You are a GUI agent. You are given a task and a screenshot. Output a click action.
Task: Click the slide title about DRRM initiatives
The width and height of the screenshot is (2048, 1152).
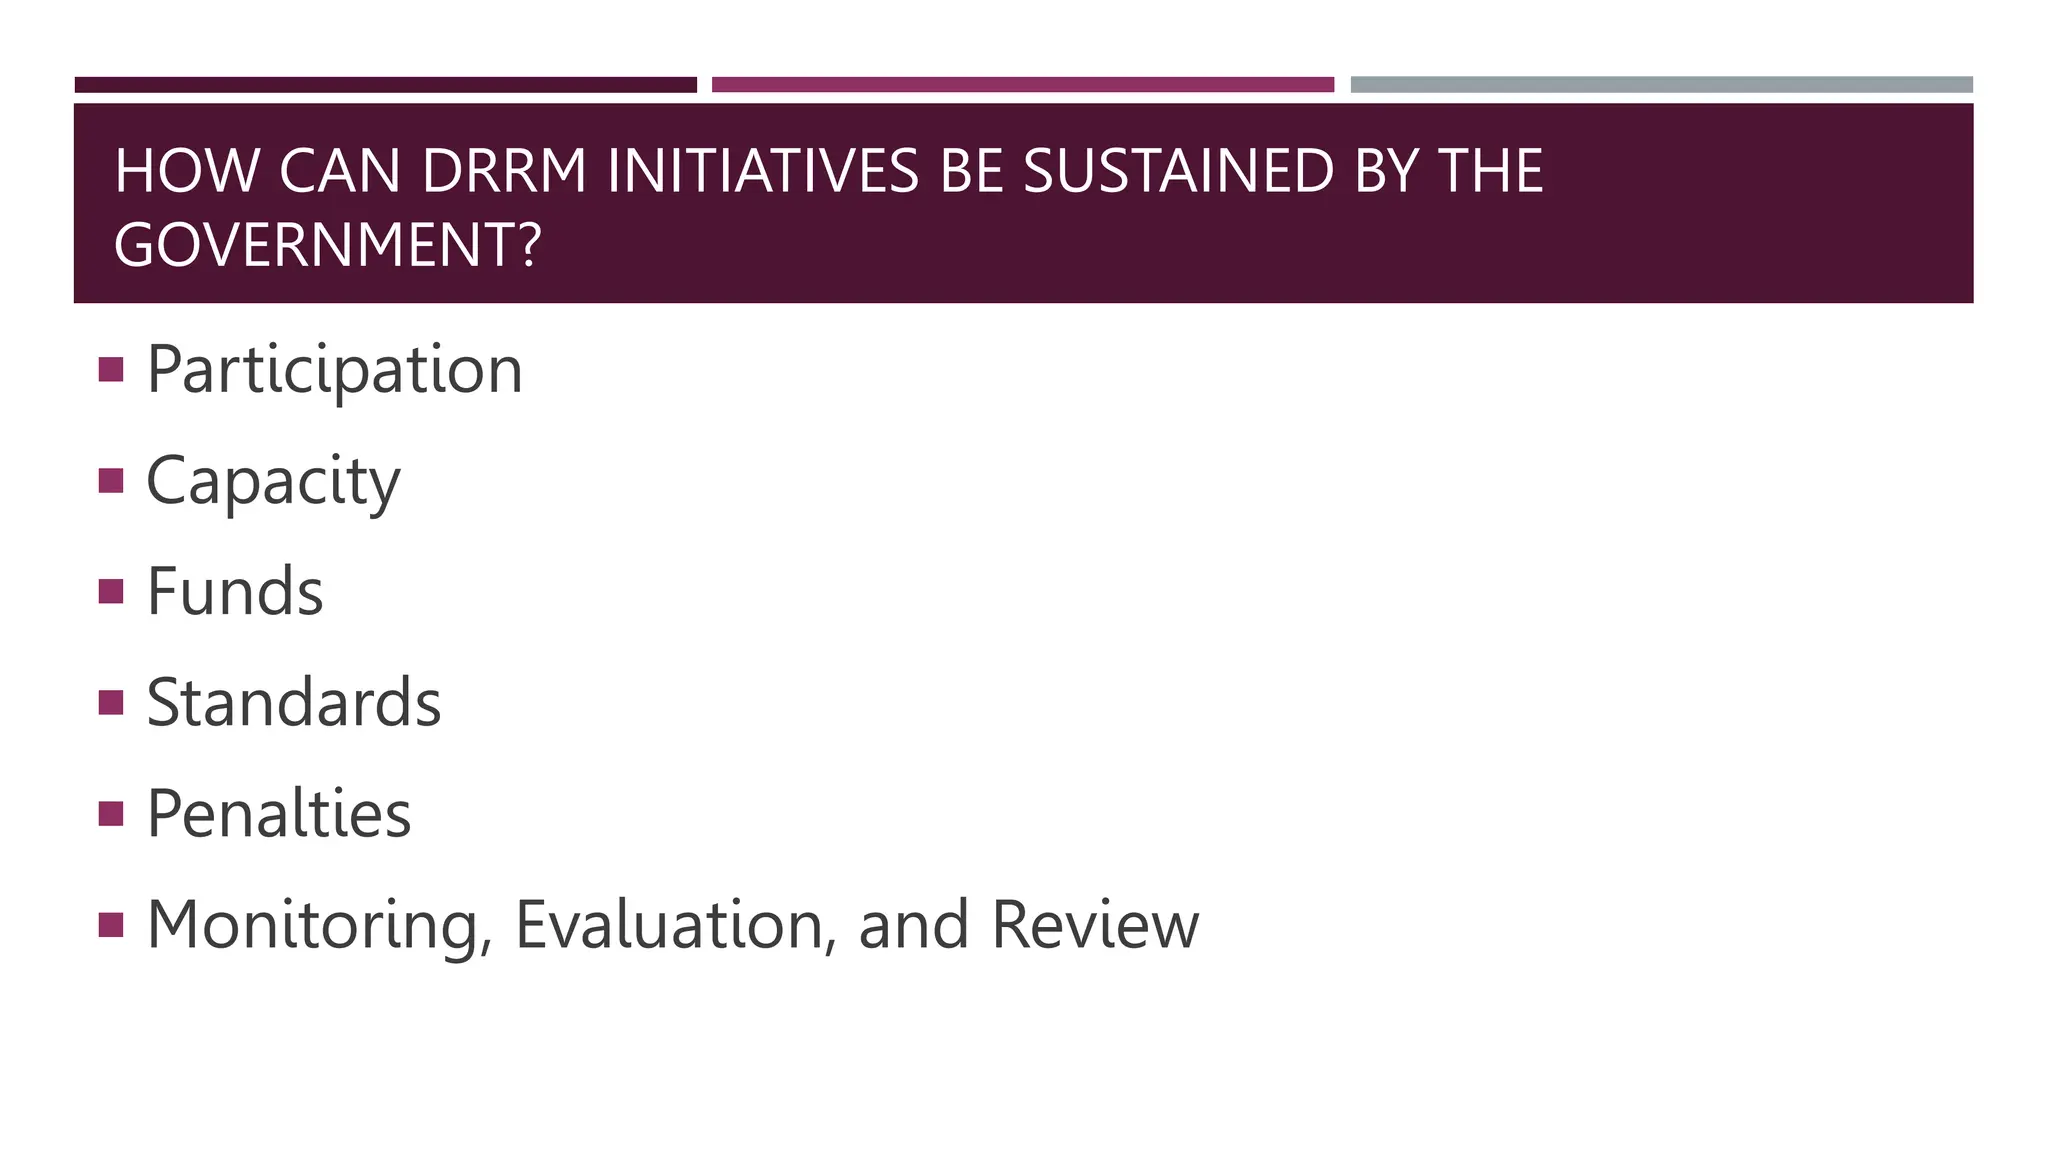click(828, 207)
